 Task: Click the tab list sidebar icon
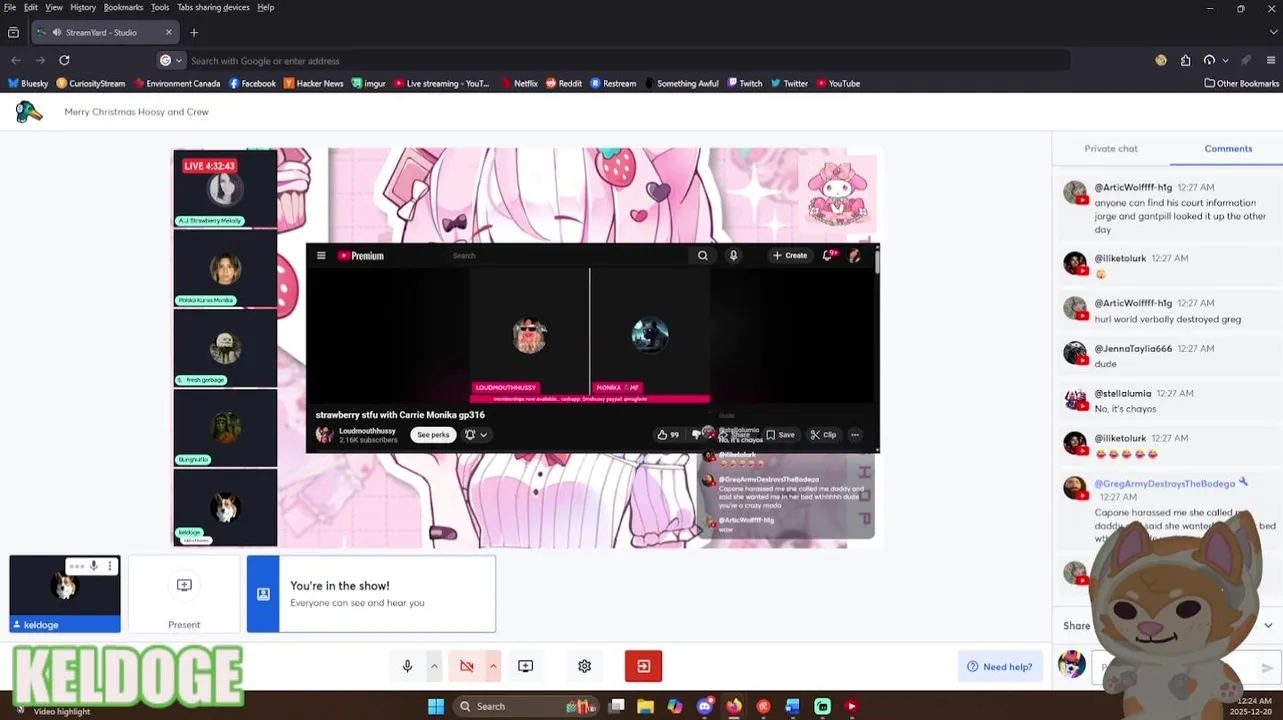13,32
